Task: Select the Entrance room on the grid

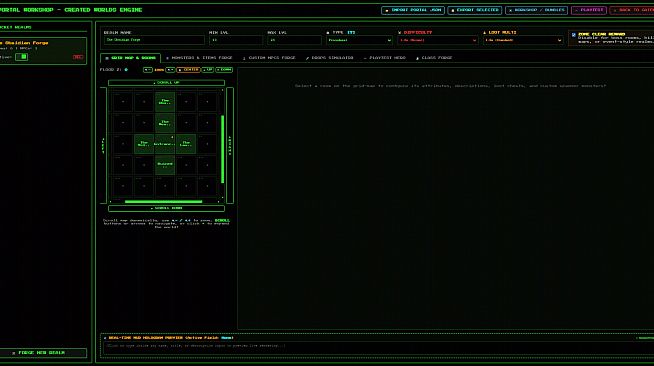Action: tap(165, 144)
